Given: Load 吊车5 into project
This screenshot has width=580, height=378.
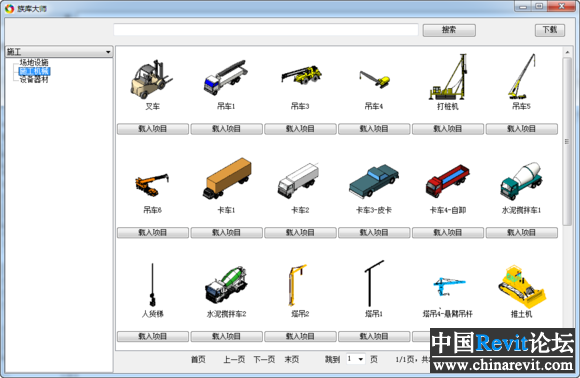Looking at the screenshot, I should click(522, 129).
